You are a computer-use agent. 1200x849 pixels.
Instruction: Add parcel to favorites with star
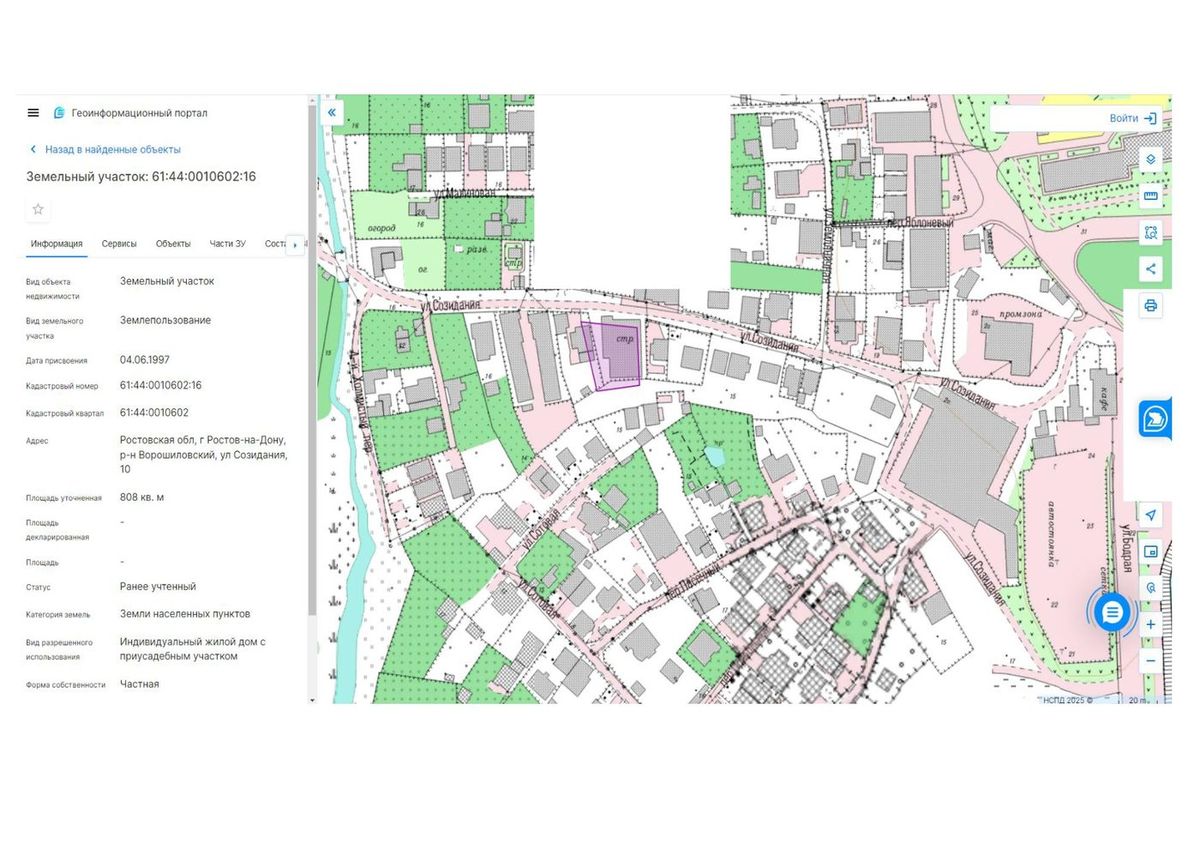[38, 209]
